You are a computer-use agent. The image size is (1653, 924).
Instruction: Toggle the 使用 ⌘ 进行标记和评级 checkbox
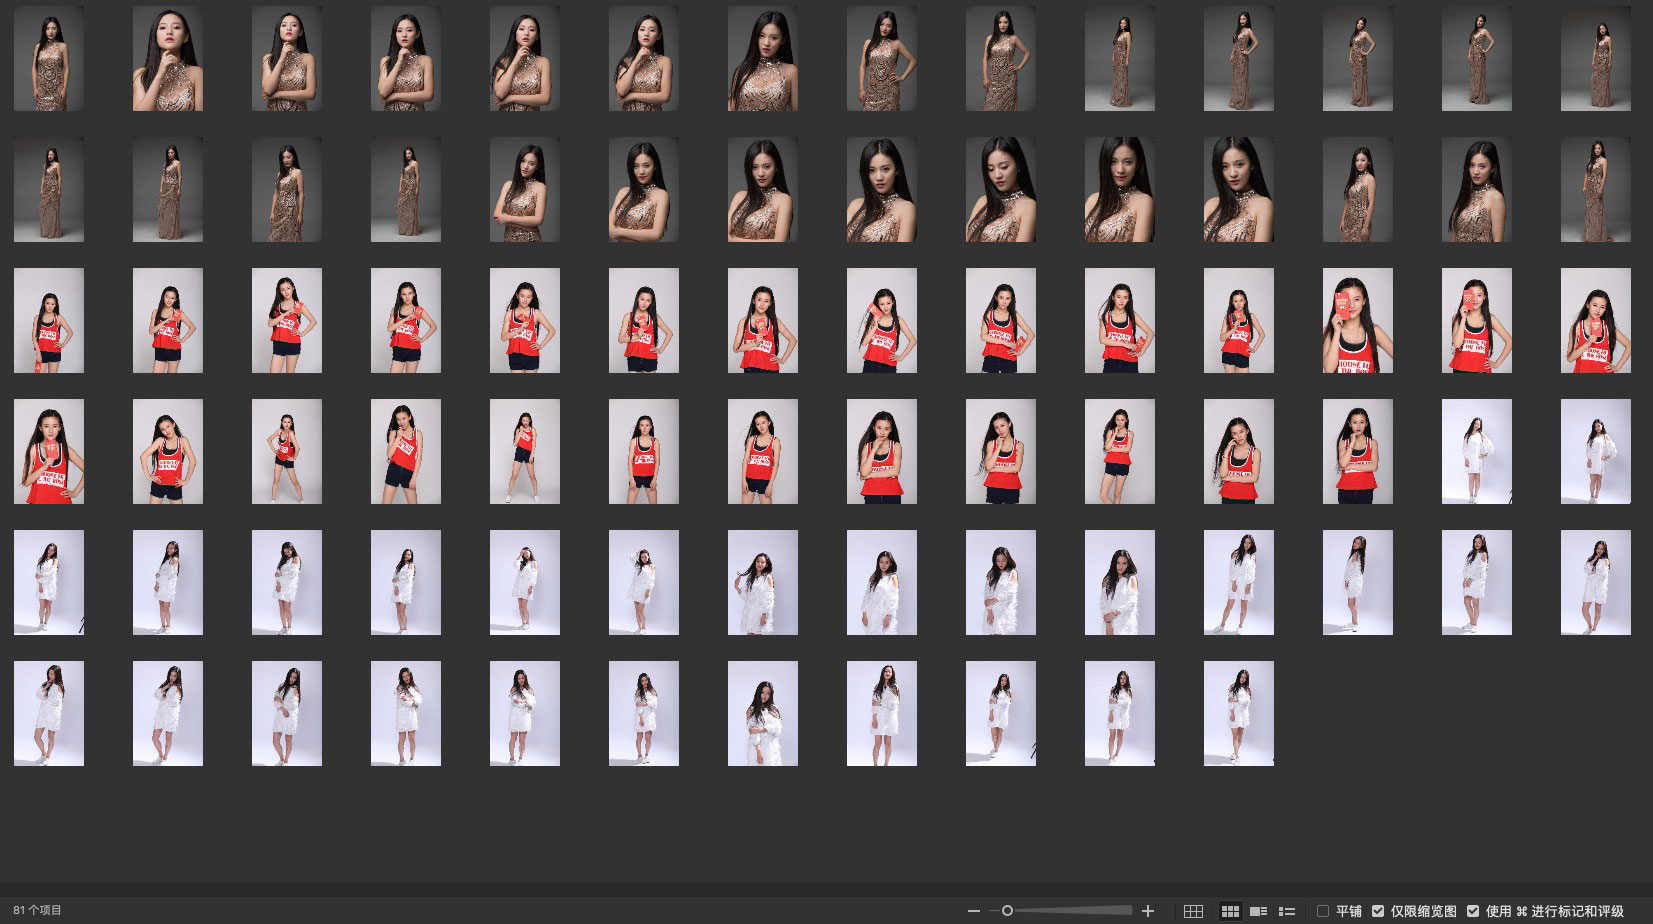pyautogui.click(x=1473, y=911)
